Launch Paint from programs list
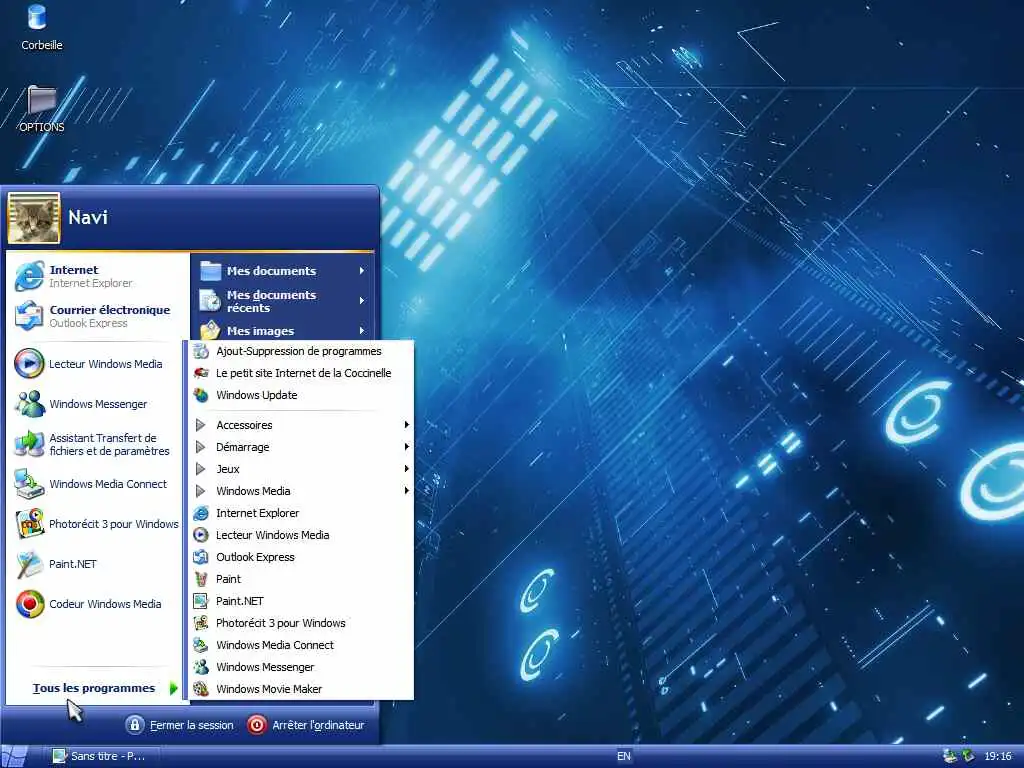 coord(301,579)
